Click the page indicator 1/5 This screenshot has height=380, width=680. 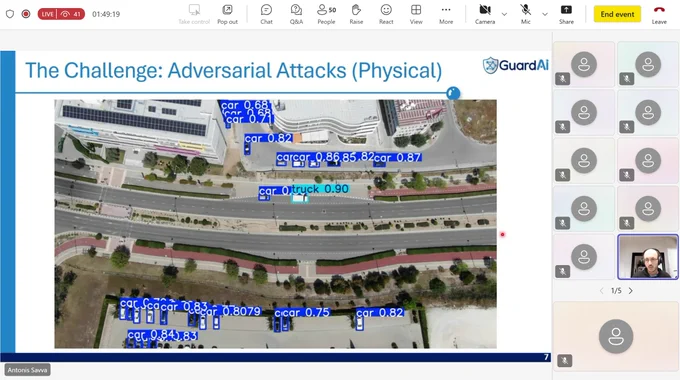(616, 291)
